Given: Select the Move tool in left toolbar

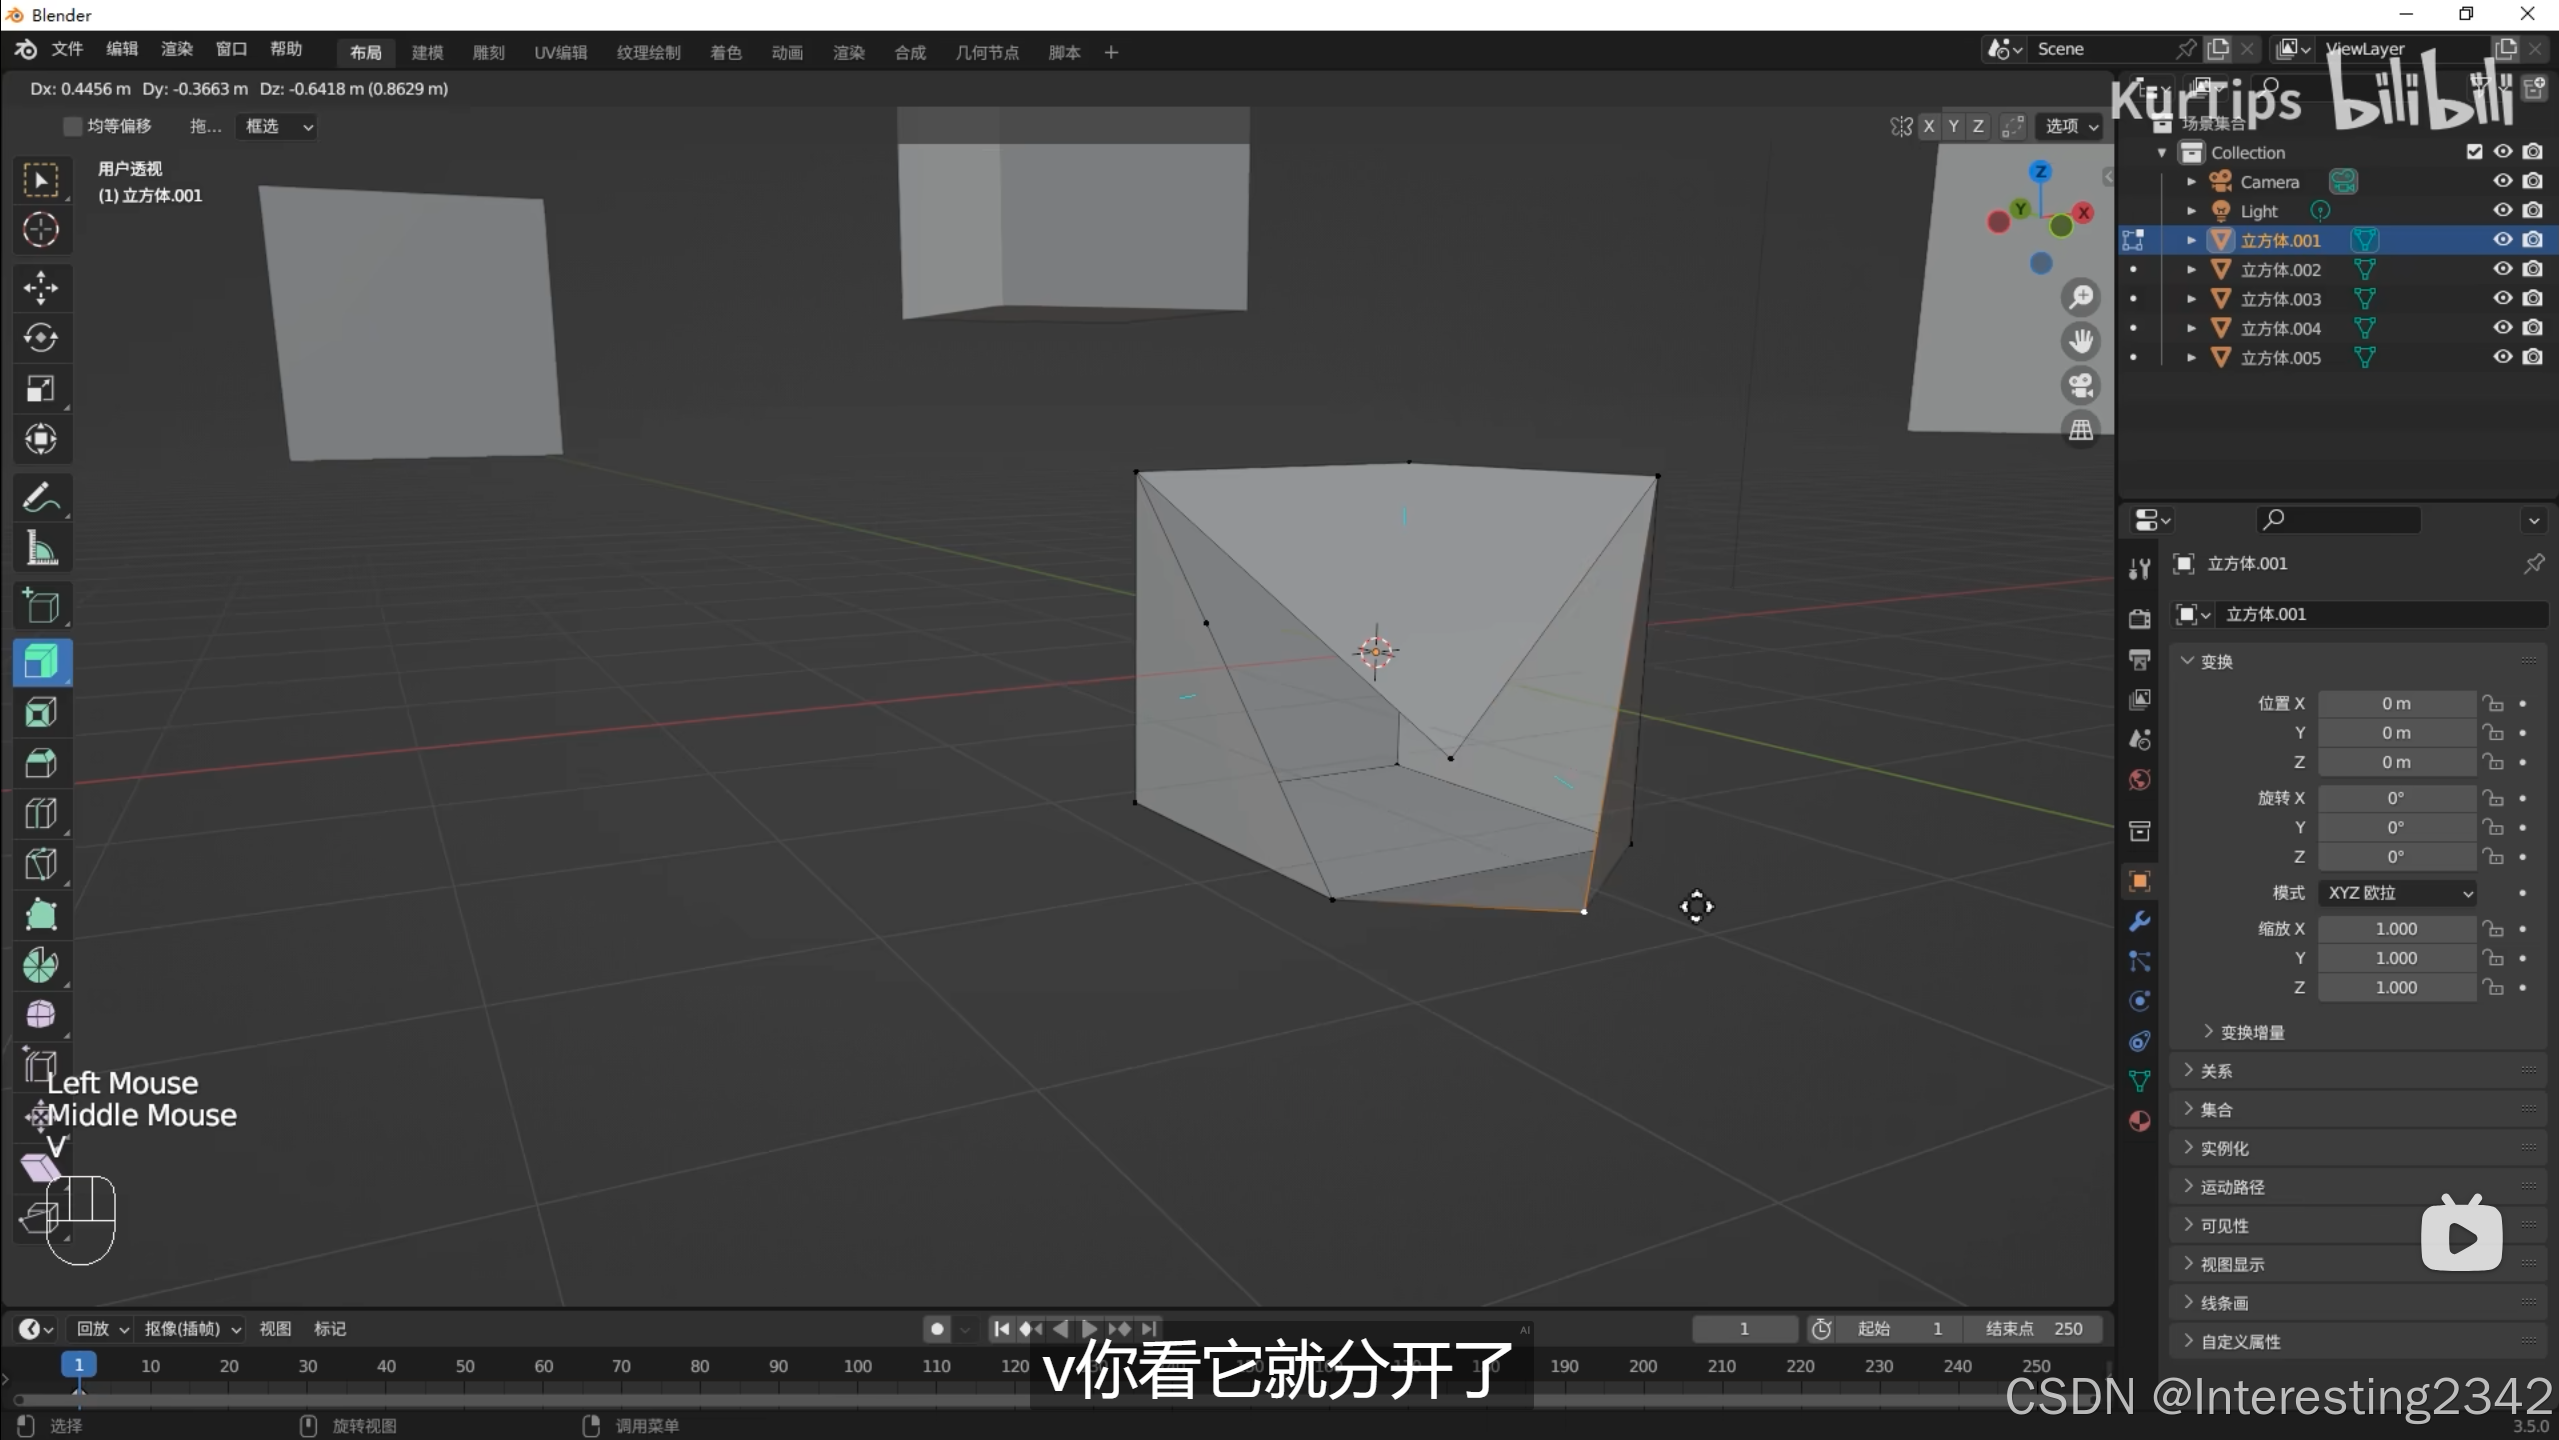Looking at the screenshot, I should [41, 287].
